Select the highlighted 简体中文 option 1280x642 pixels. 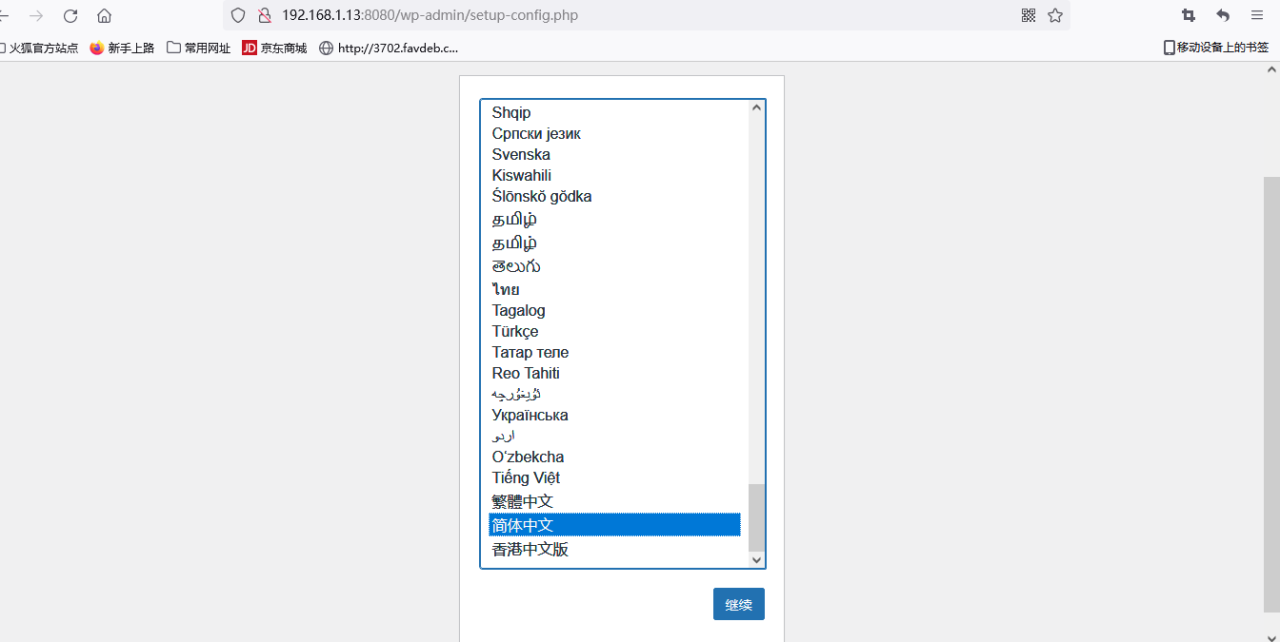point(614,525)
